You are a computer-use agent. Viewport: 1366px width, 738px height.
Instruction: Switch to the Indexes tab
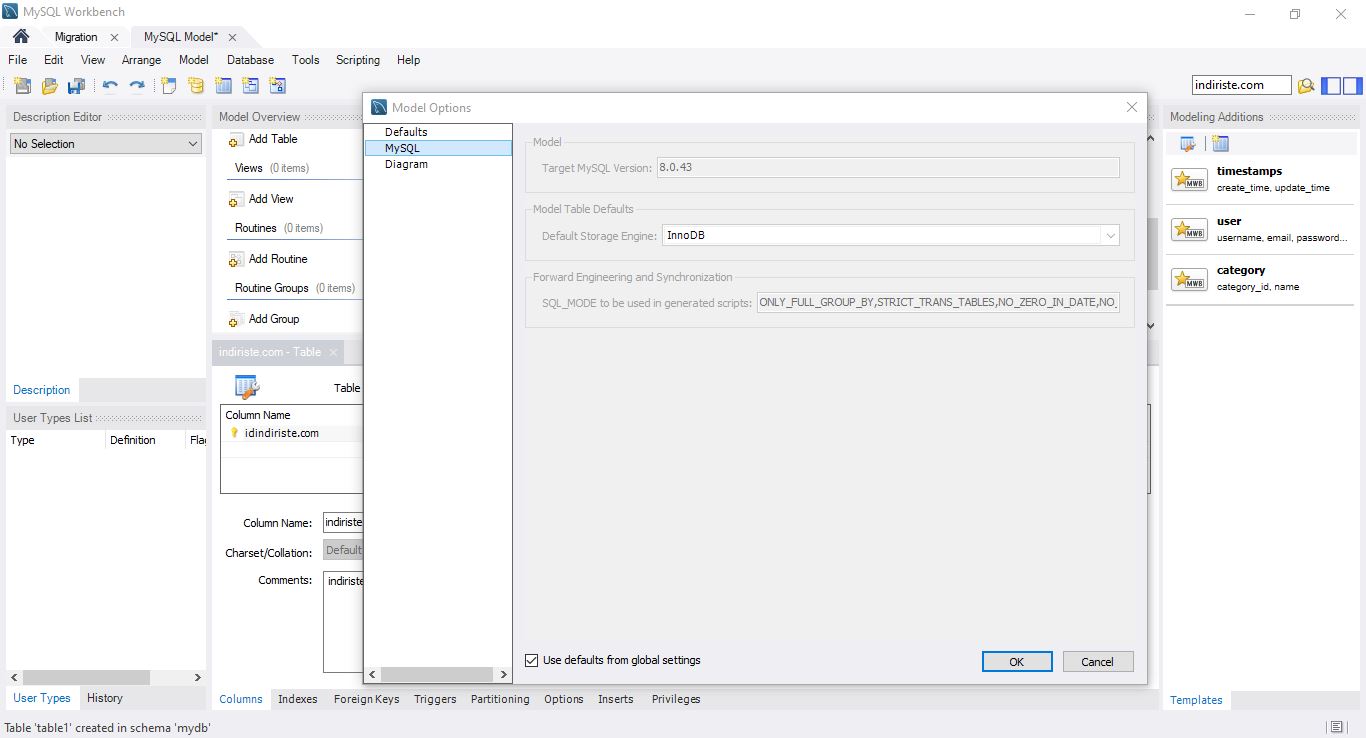[298, 699]
